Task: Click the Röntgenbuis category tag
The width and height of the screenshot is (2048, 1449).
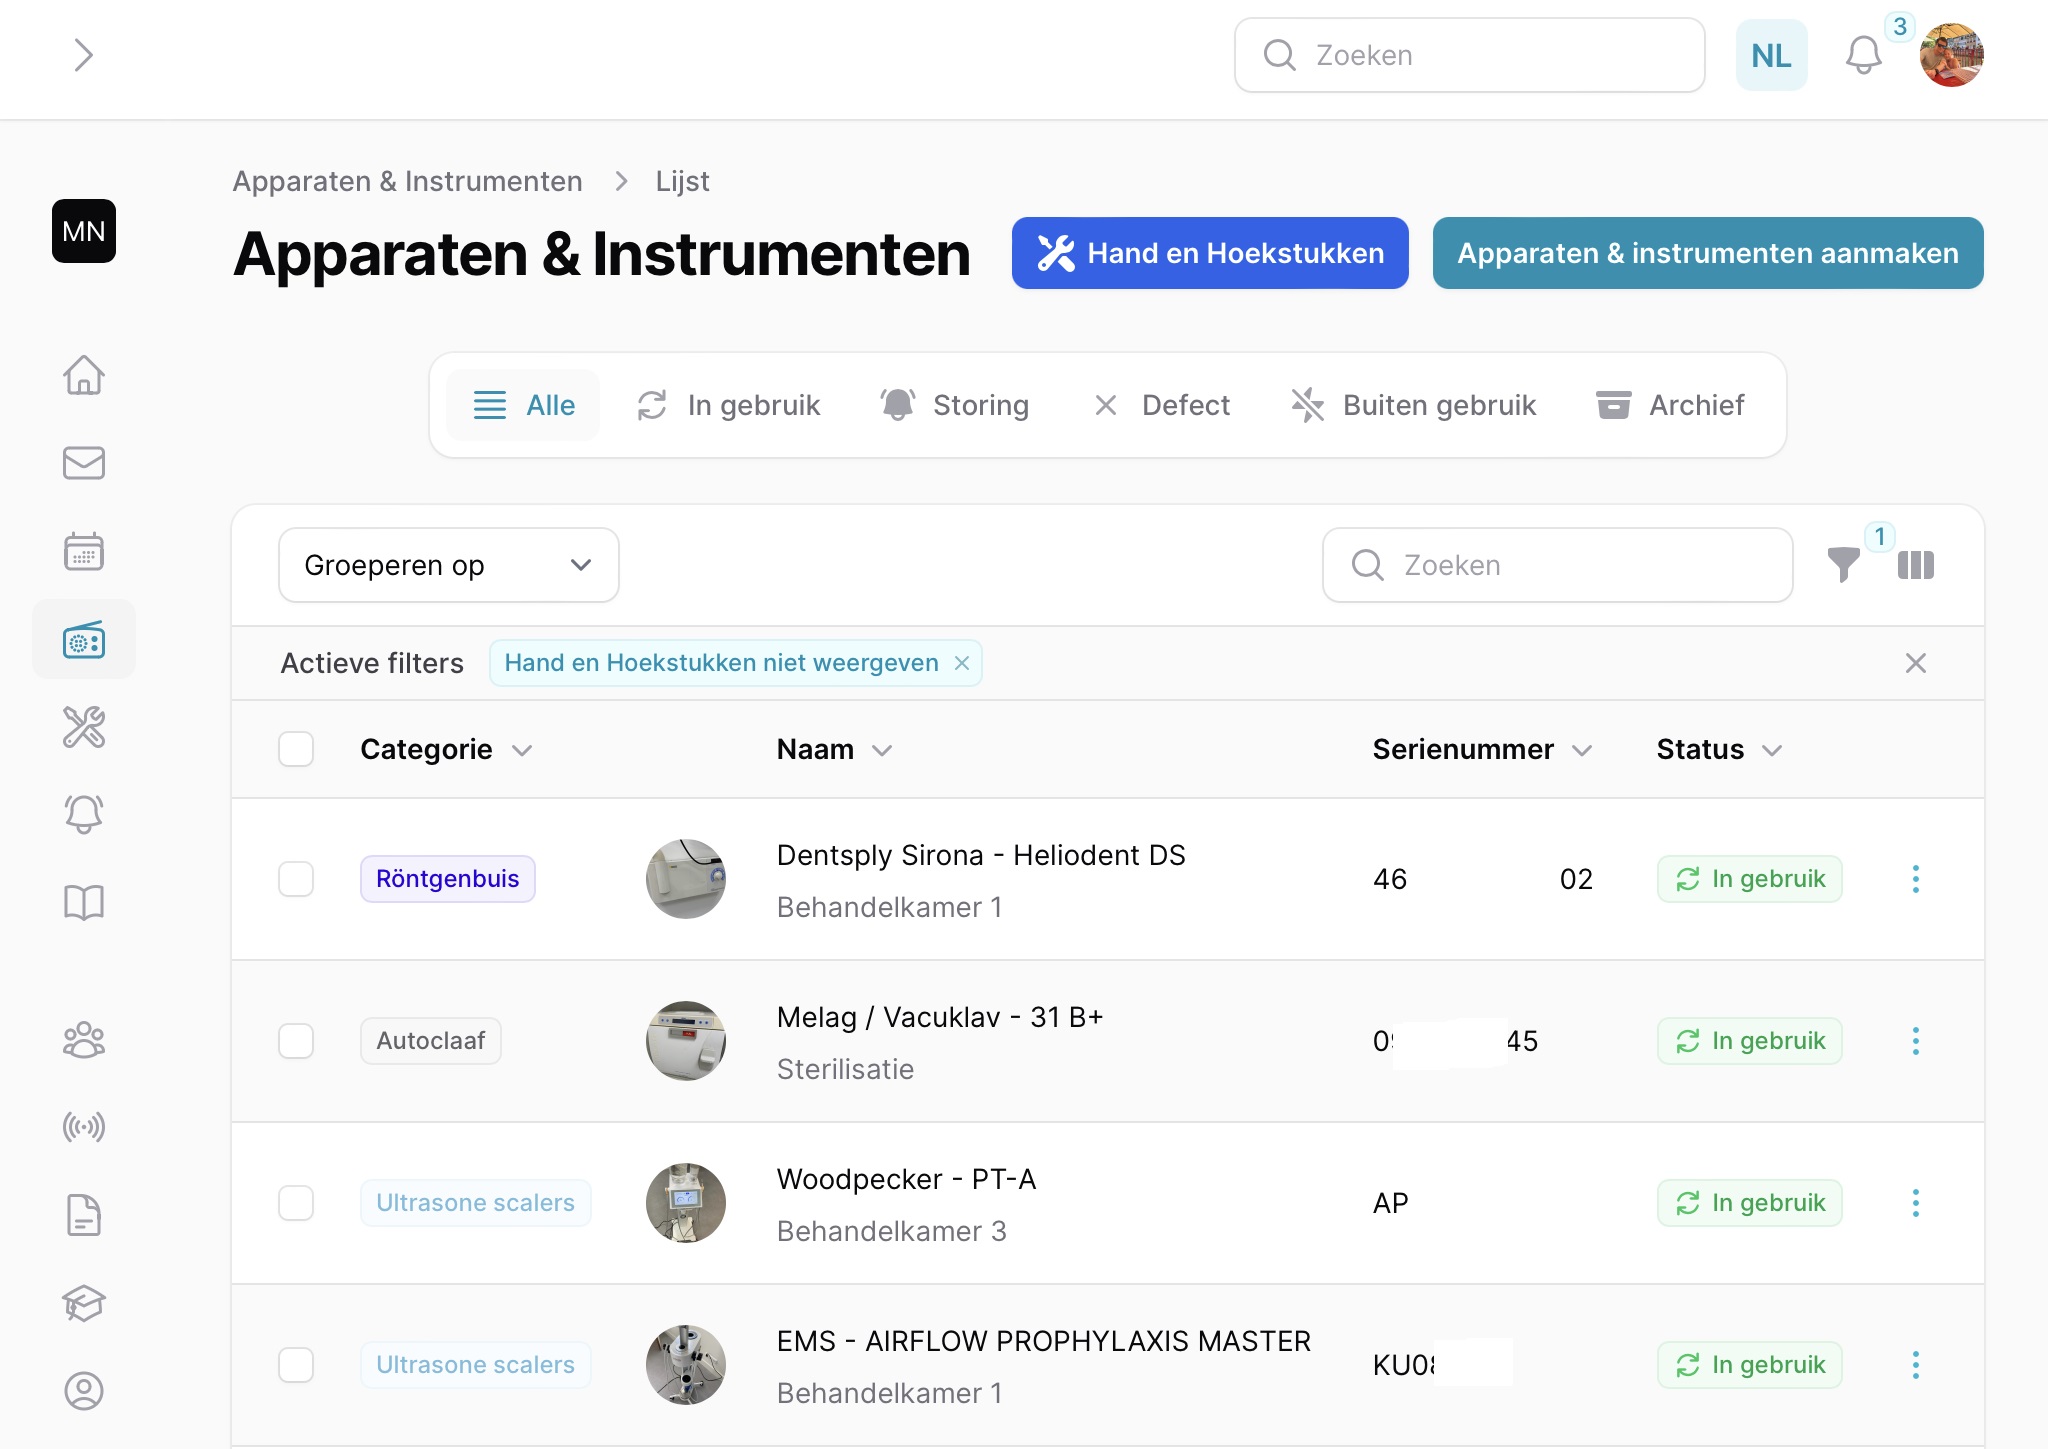Action: point(448,879)
